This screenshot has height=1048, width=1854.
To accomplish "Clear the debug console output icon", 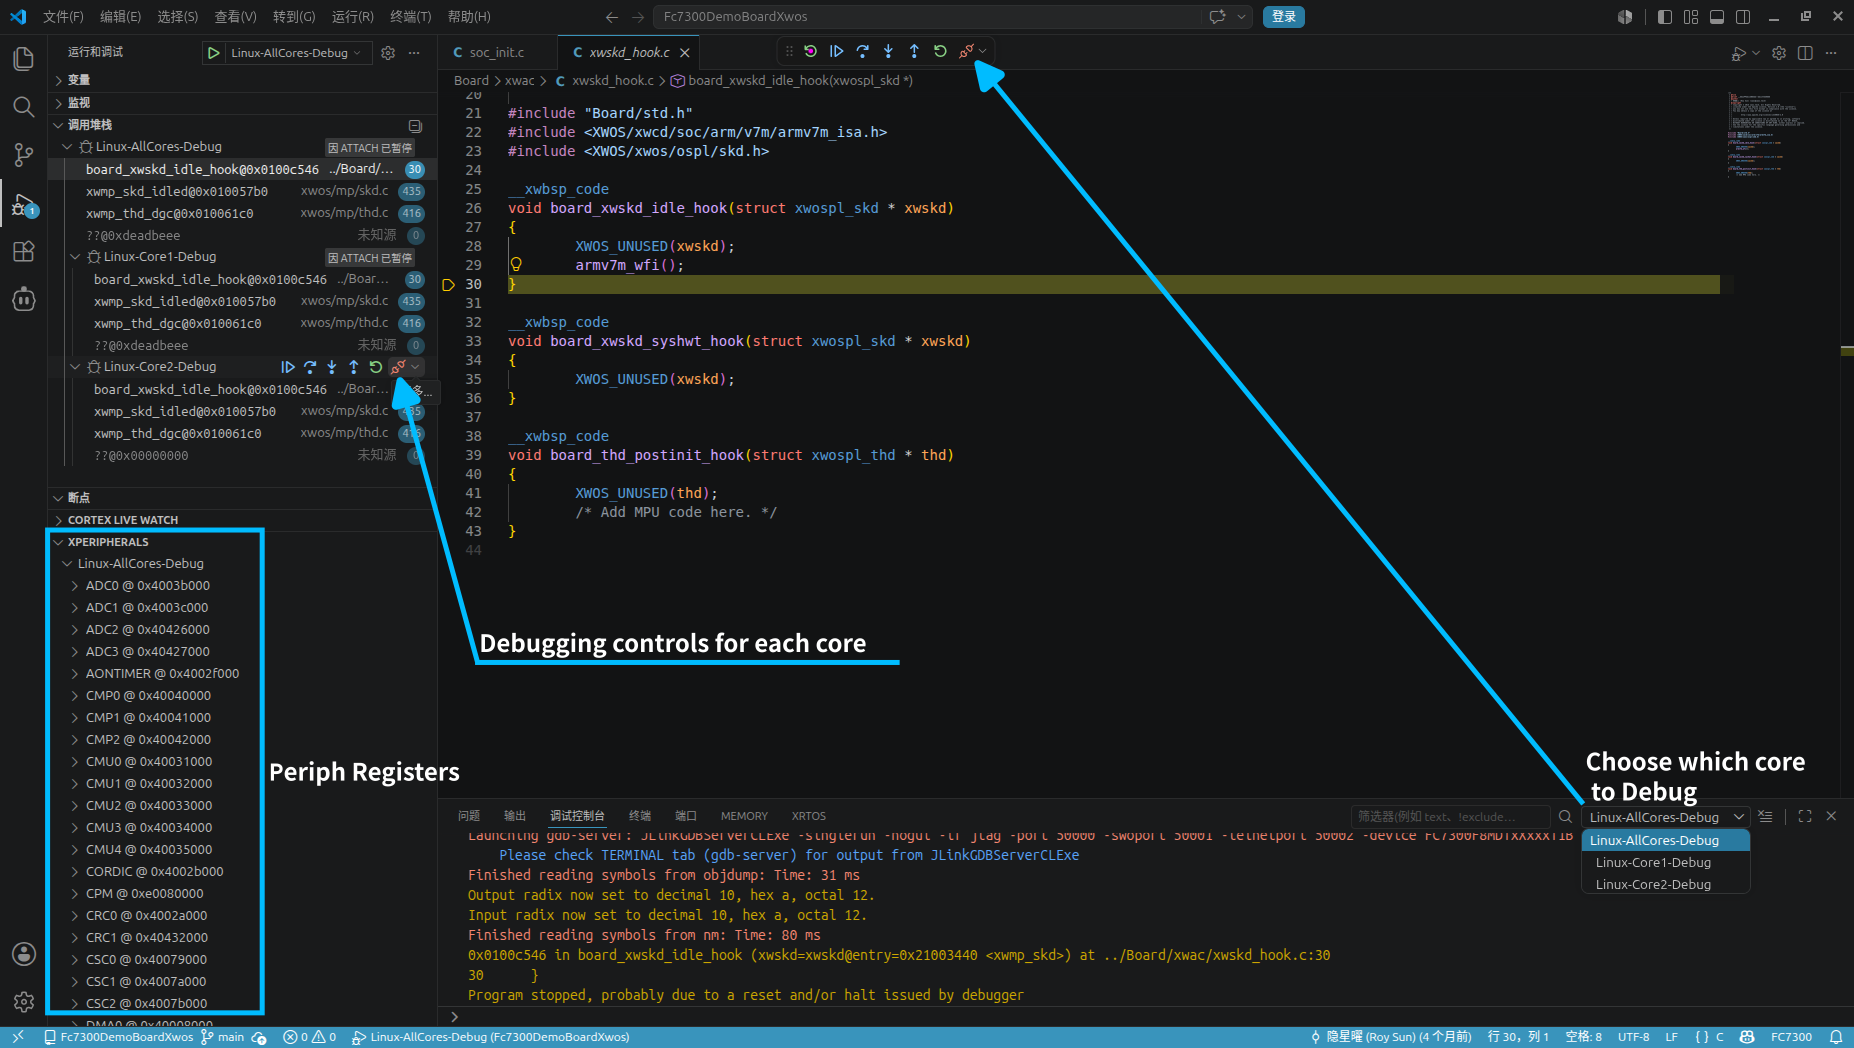I will [1765, 816].
